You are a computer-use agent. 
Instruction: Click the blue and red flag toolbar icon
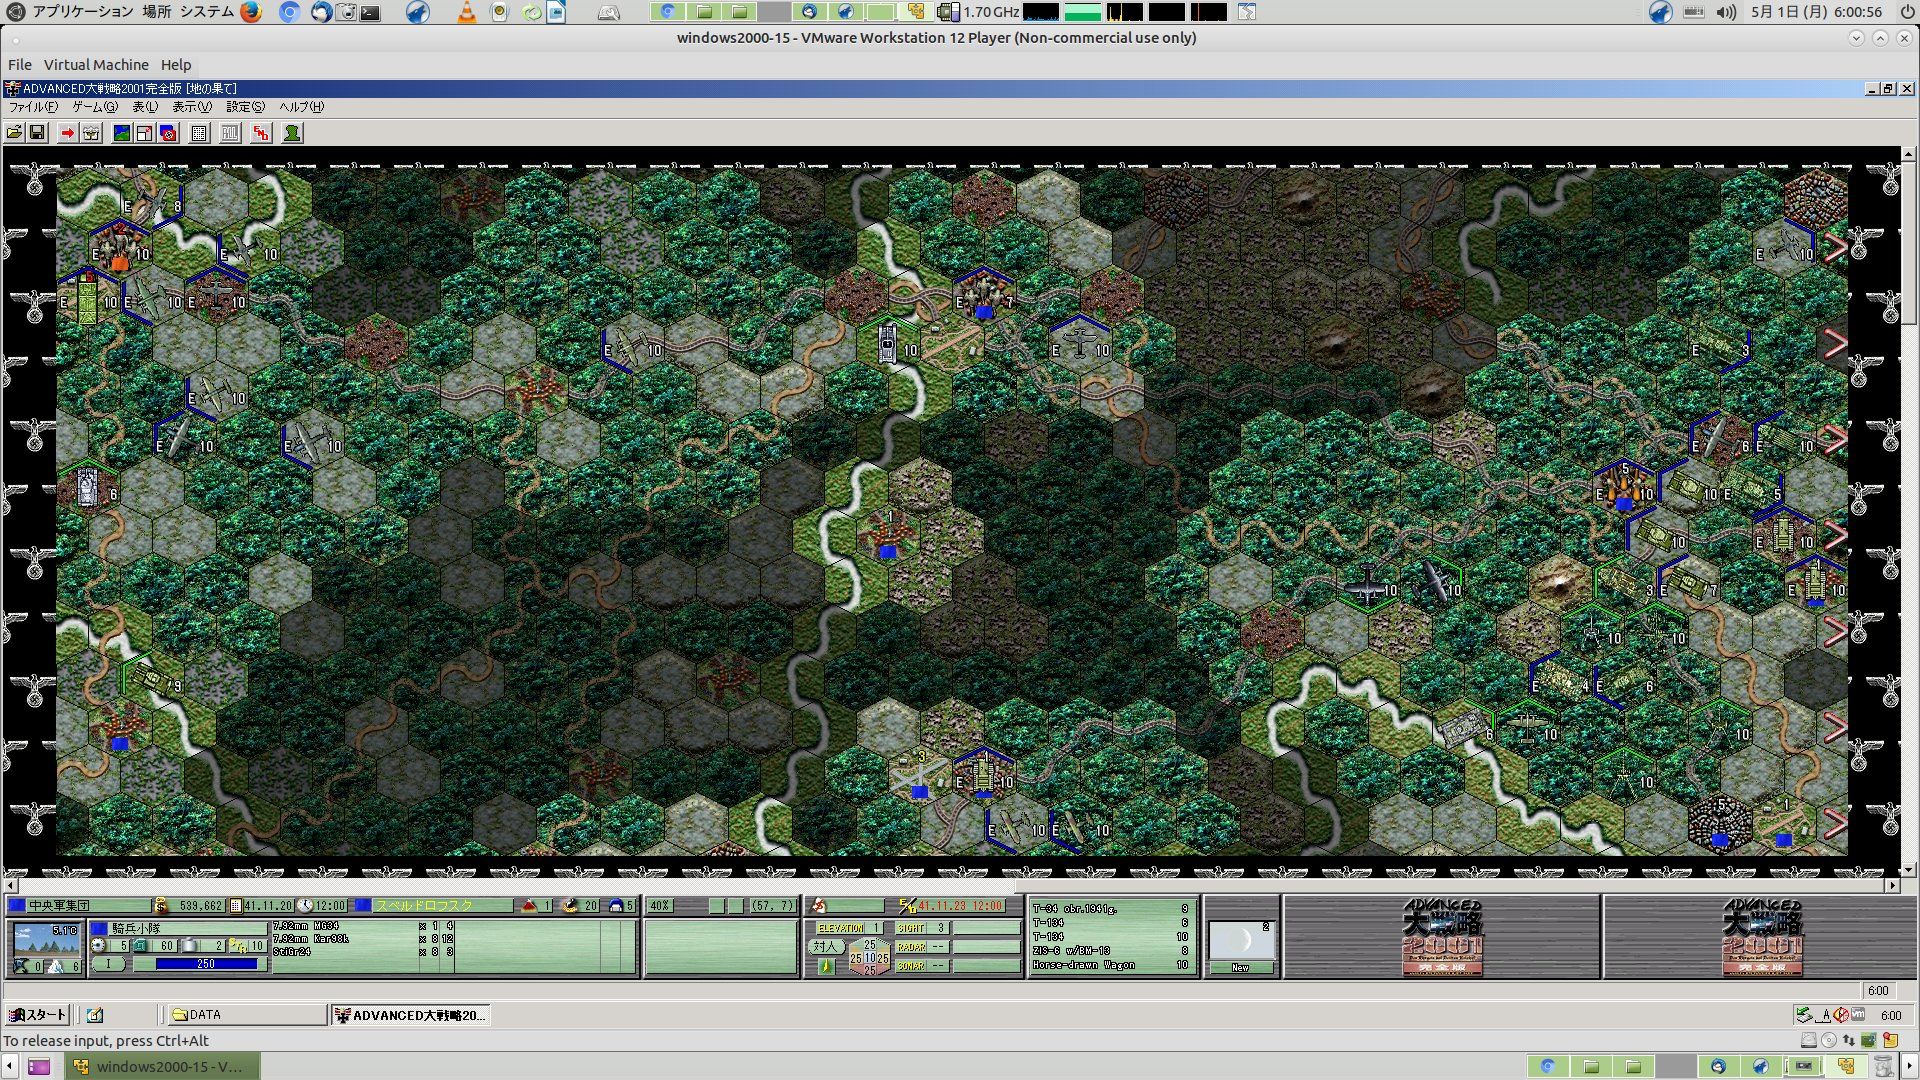[168, 133]
